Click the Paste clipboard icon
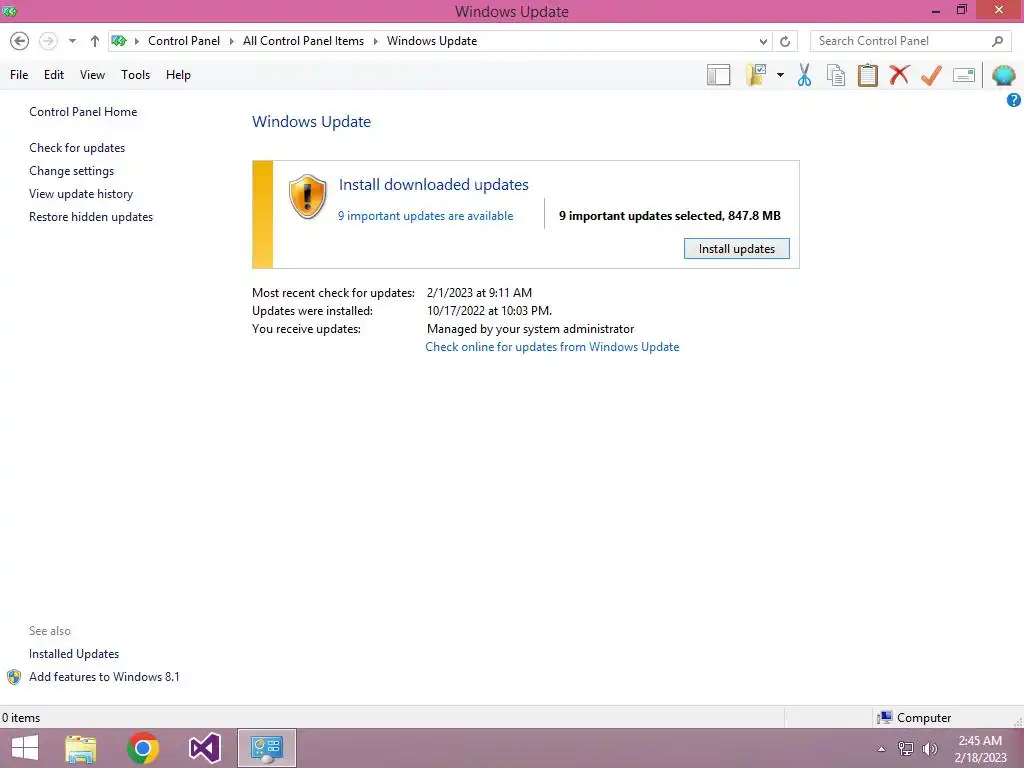 (867, 75)
